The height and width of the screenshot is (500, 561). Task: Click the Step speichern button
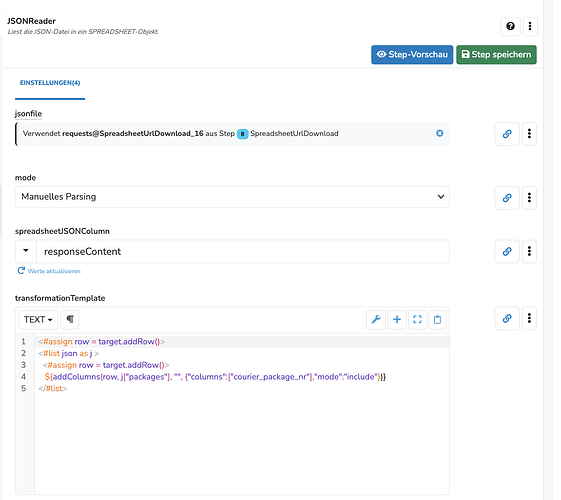[x=496, y=55]
